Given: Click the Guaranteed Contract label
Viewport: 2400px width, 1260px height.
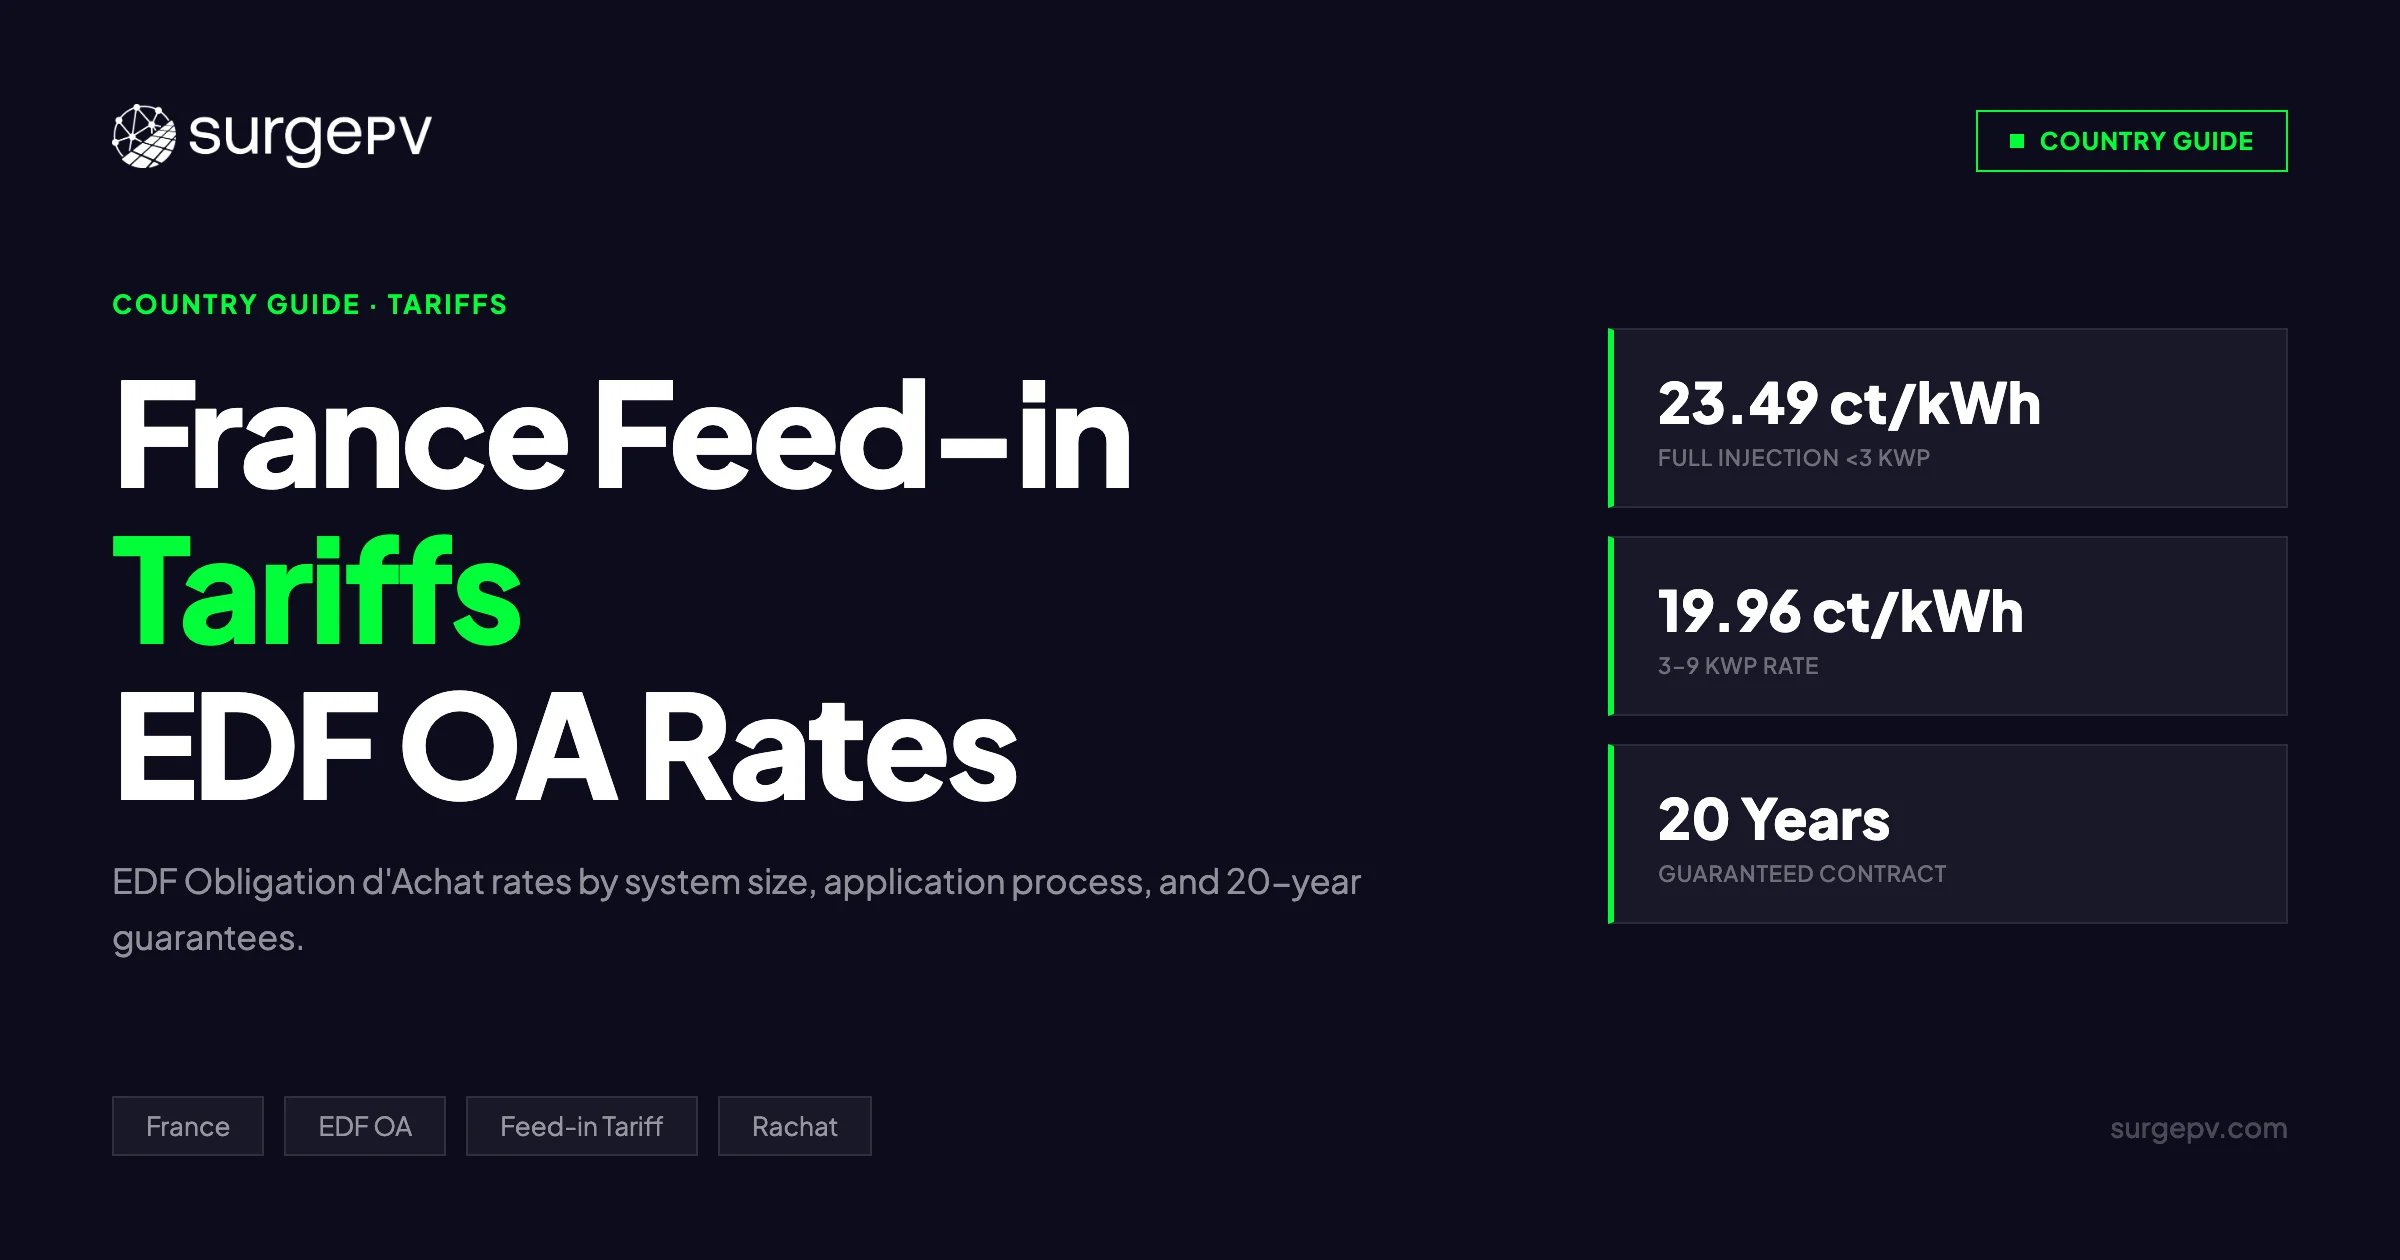Looking at the screenshot, I should 1801,874.
